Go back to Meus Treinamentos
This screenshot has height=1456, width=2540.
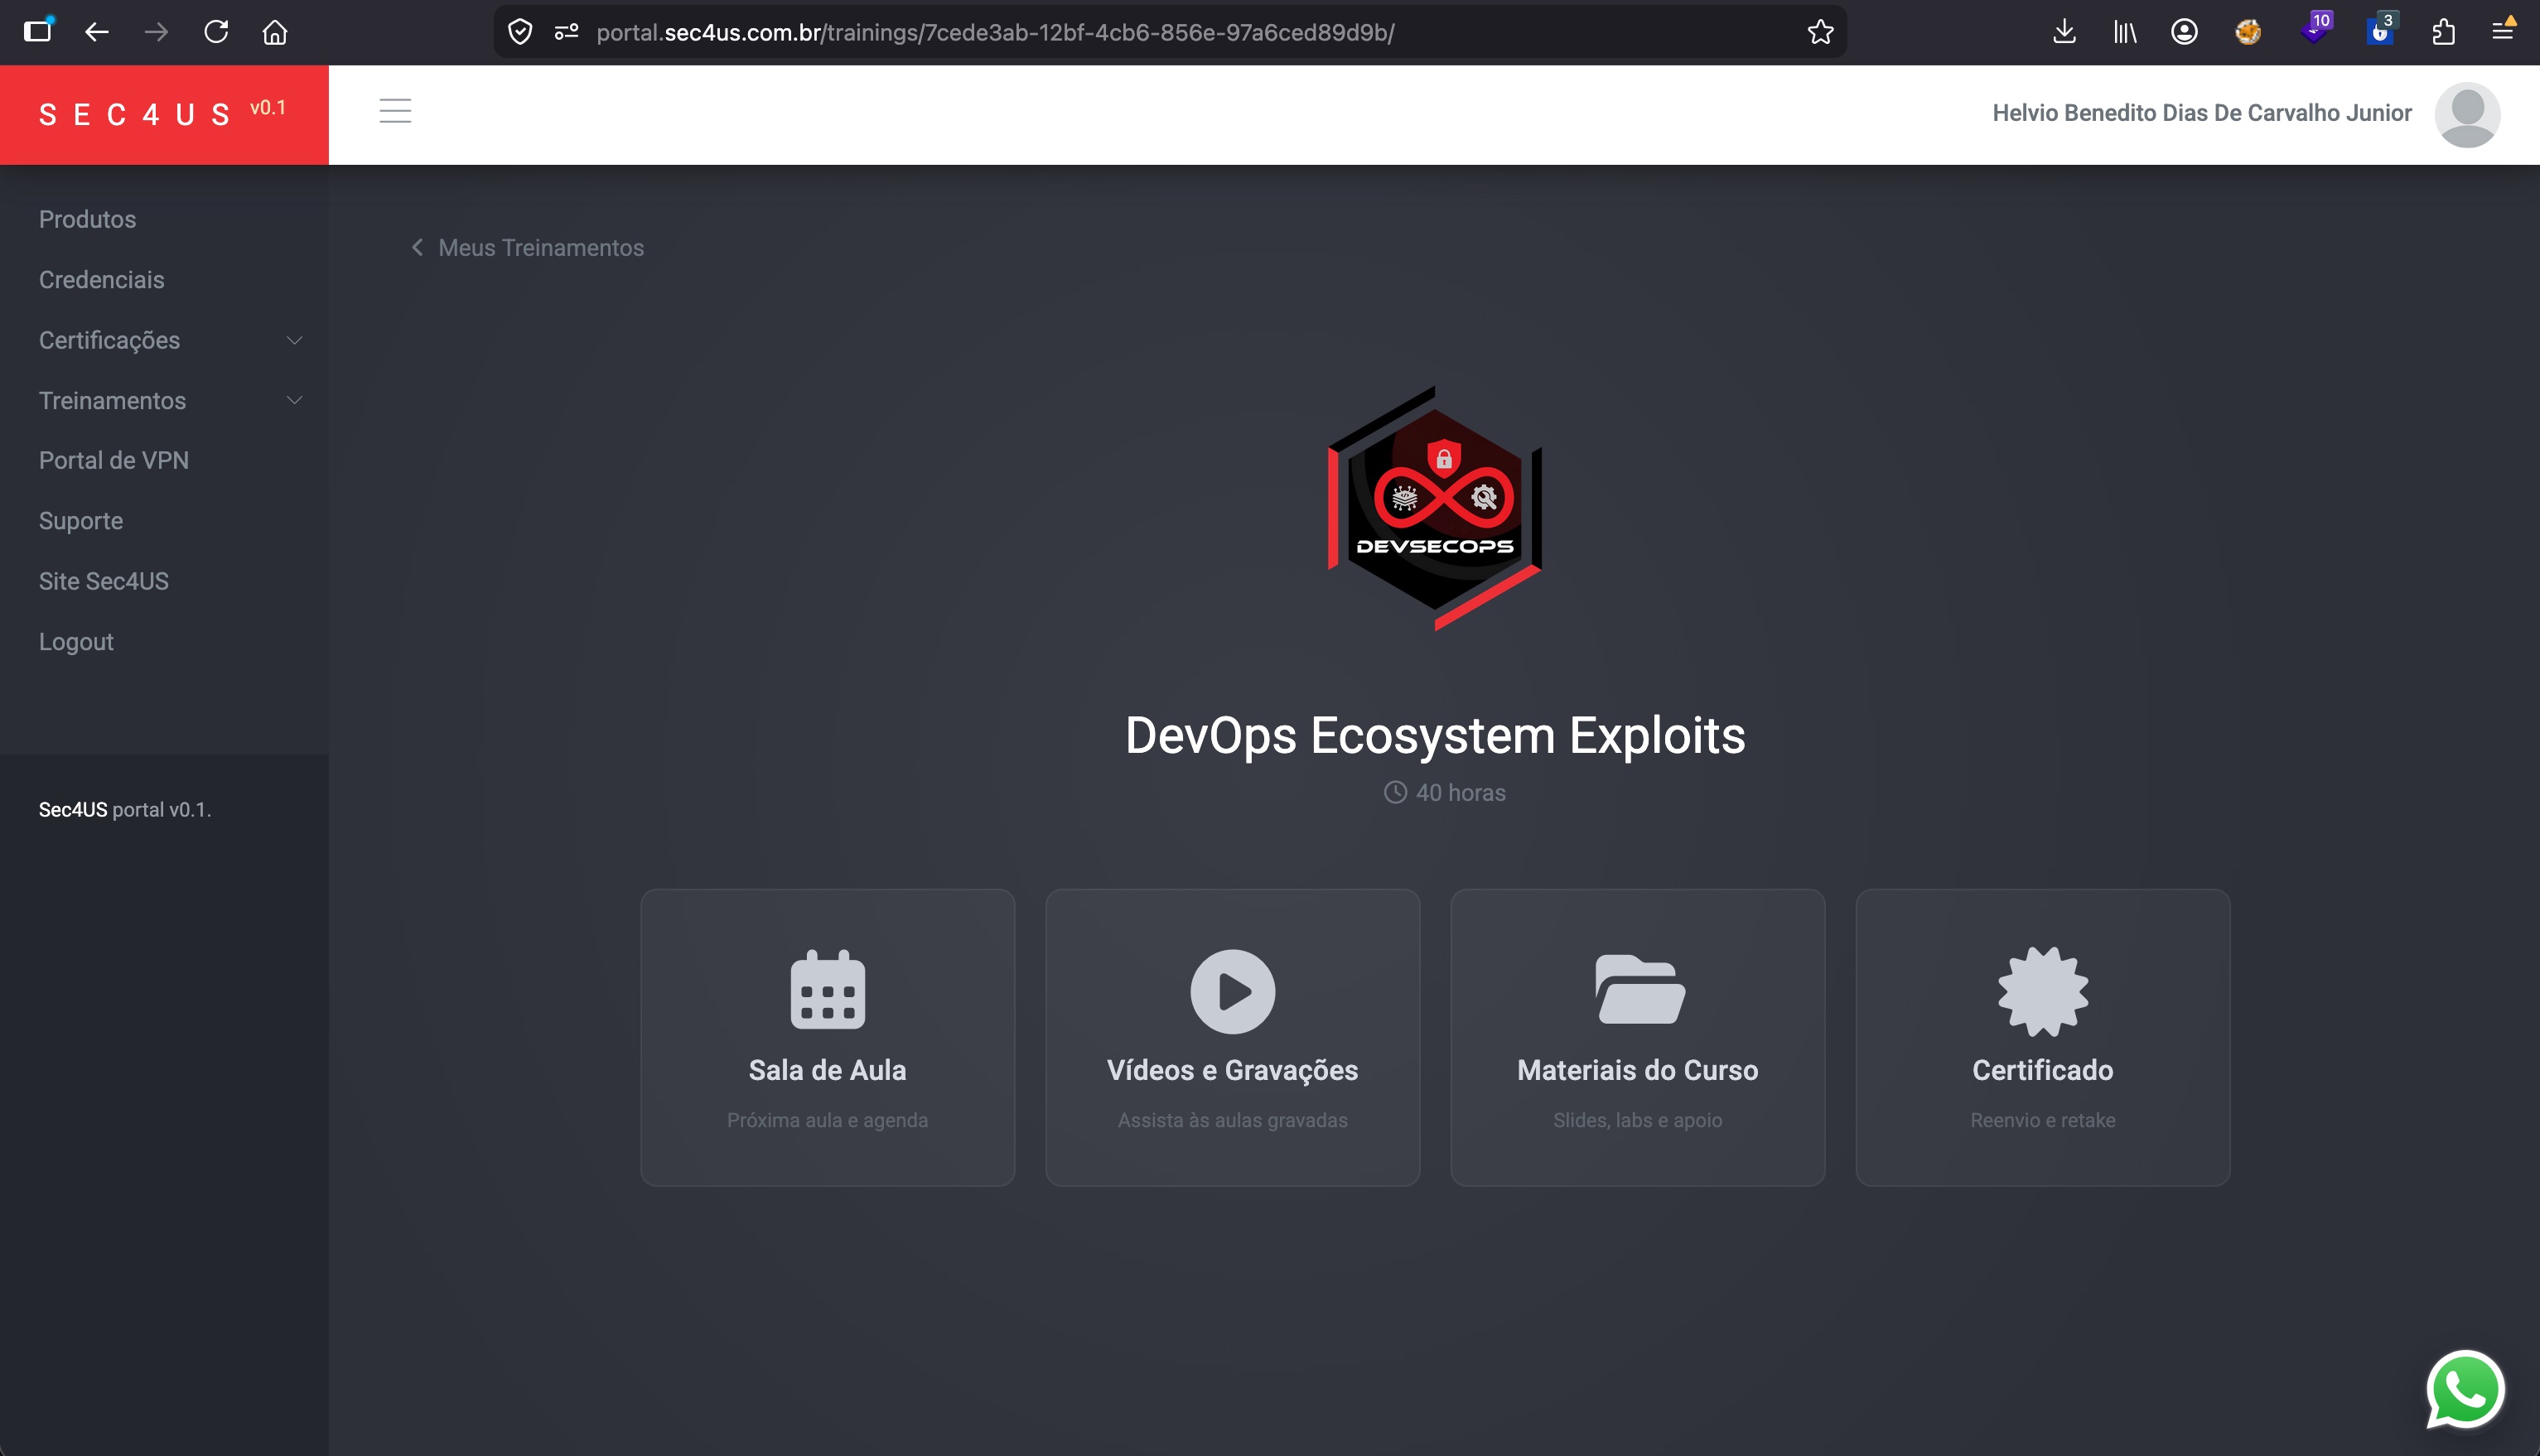(x=541, y=247)
